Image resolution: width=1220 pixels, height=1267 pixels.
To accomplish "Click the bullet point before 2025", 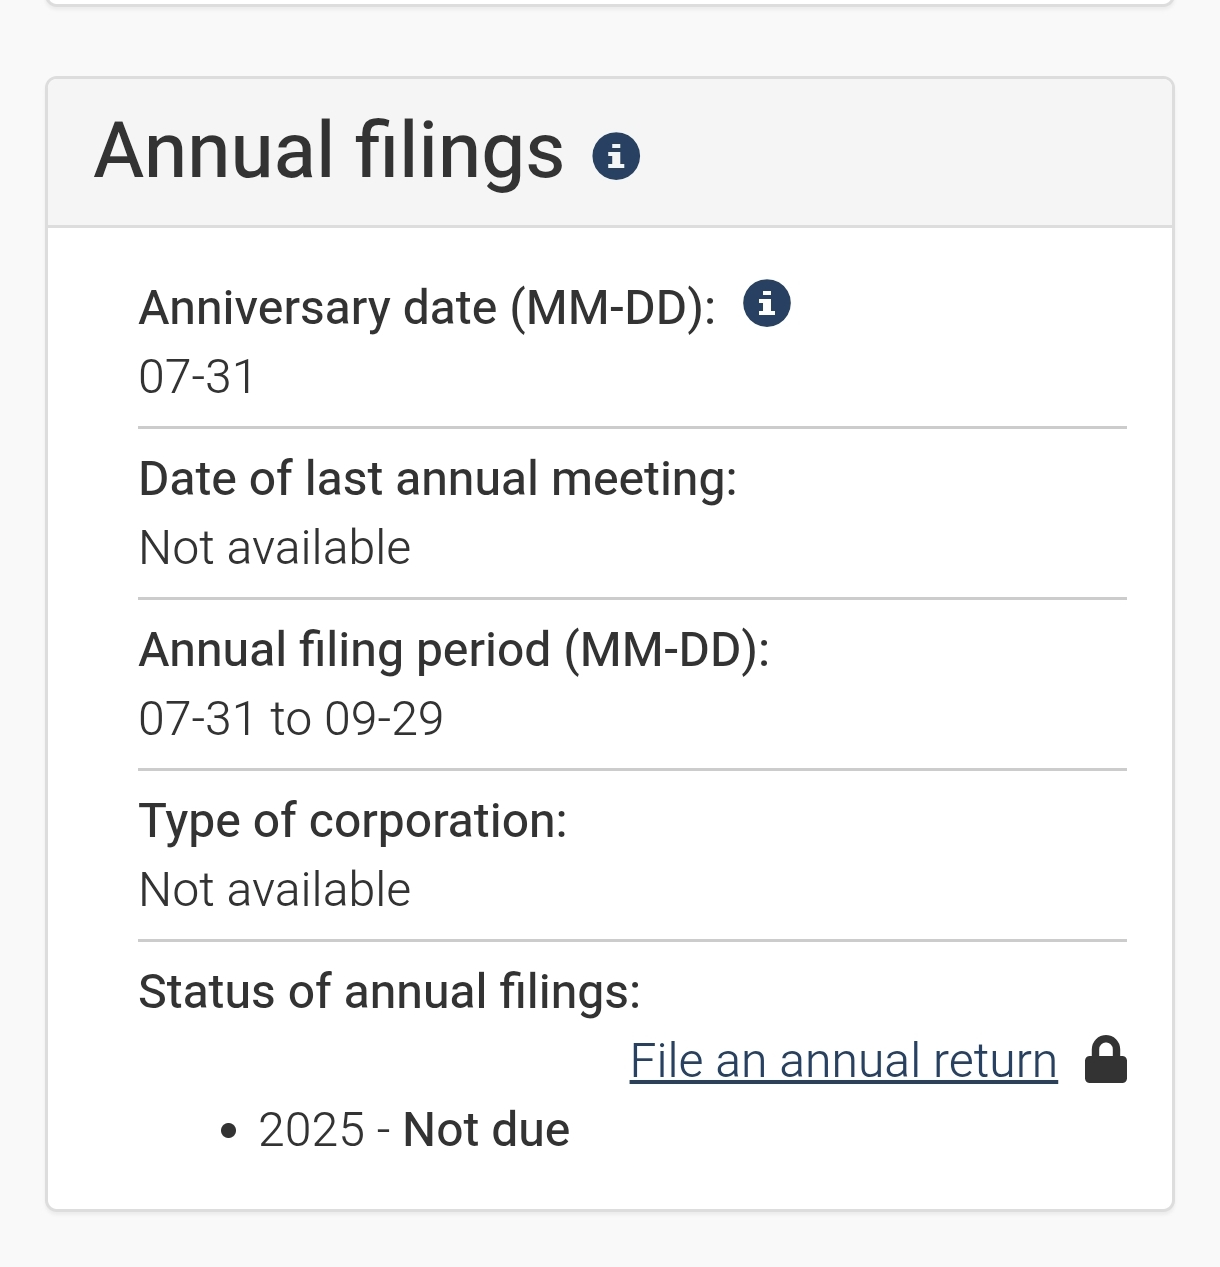I will coord(229,1131).
